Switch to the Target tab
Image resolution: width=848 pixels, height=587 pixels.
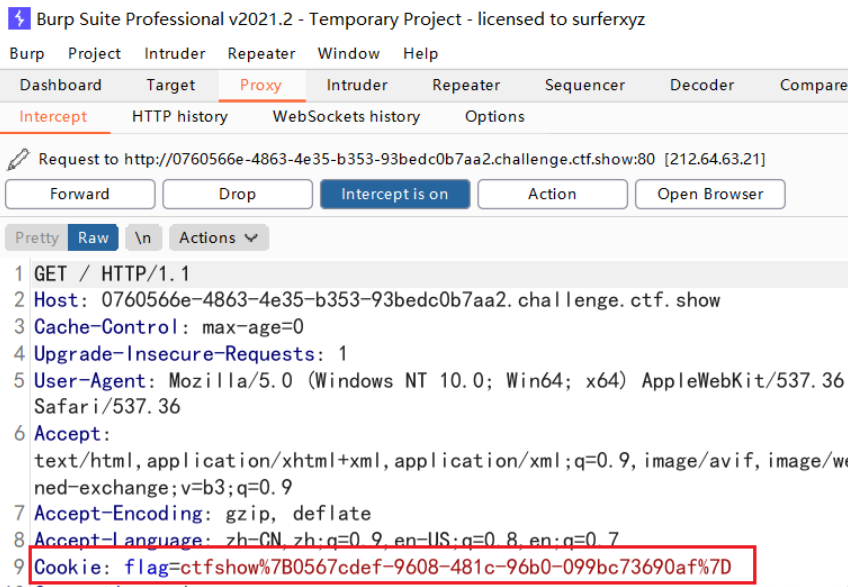pyautogui.click(x=170, y=85)
